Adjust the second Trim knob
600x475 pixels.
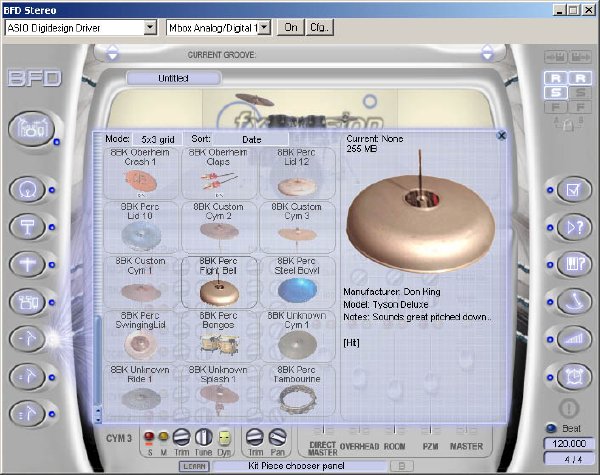[x=255, y=437]
